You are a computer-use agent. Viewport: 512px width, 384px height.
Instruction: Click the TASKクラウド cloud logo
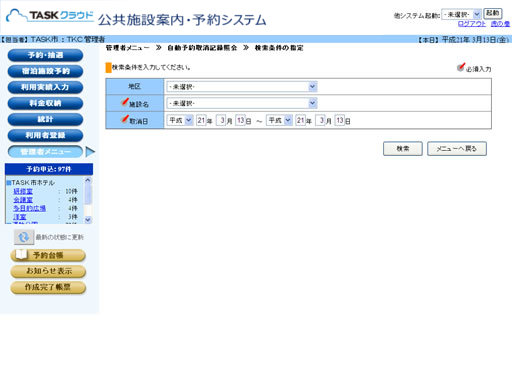pyautogui.click(x=50, y=15)
